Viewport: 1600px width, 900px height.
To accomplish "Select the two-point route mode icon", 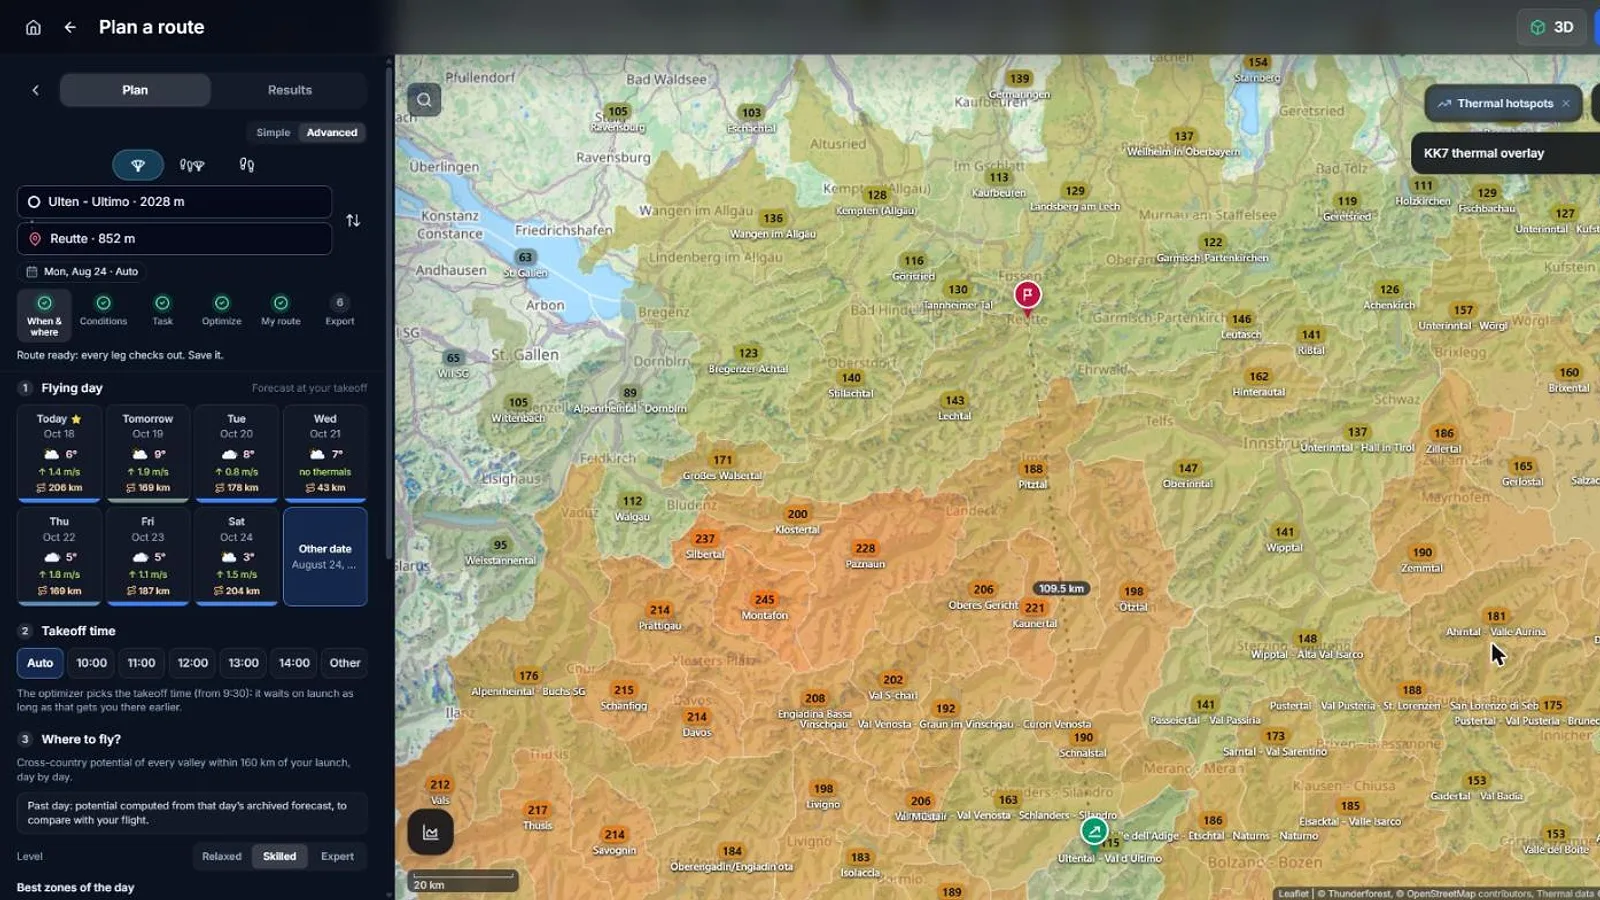I will pos(246,165).
